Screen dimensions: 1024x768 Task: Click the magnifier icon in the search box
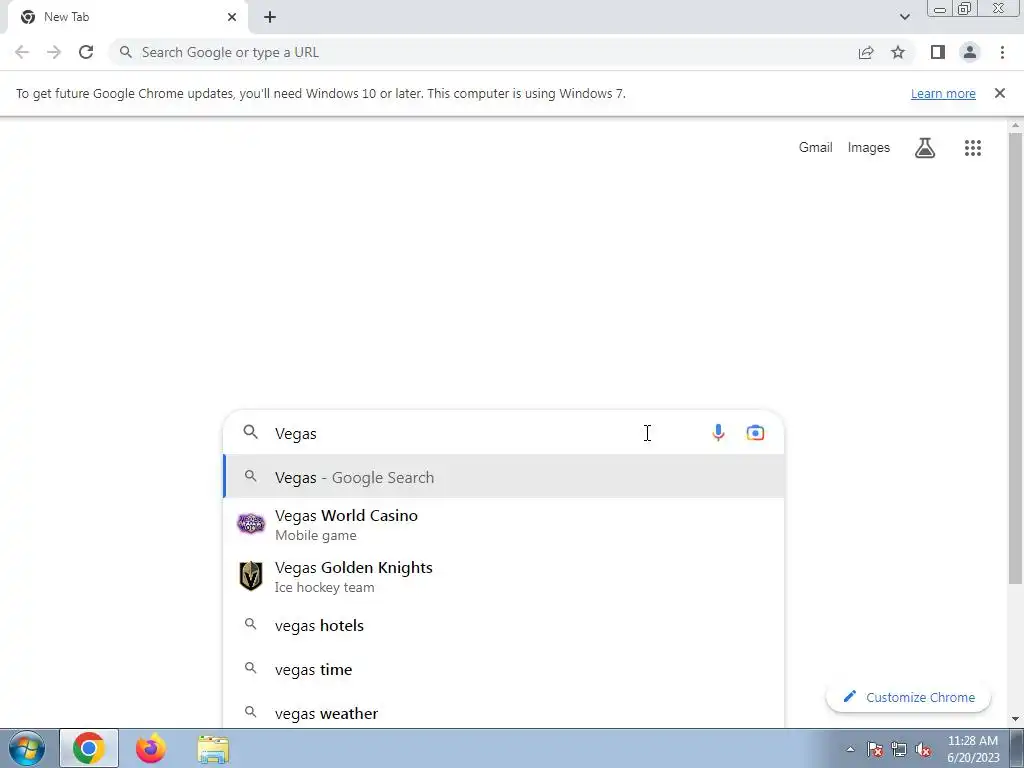pos(251,432)
